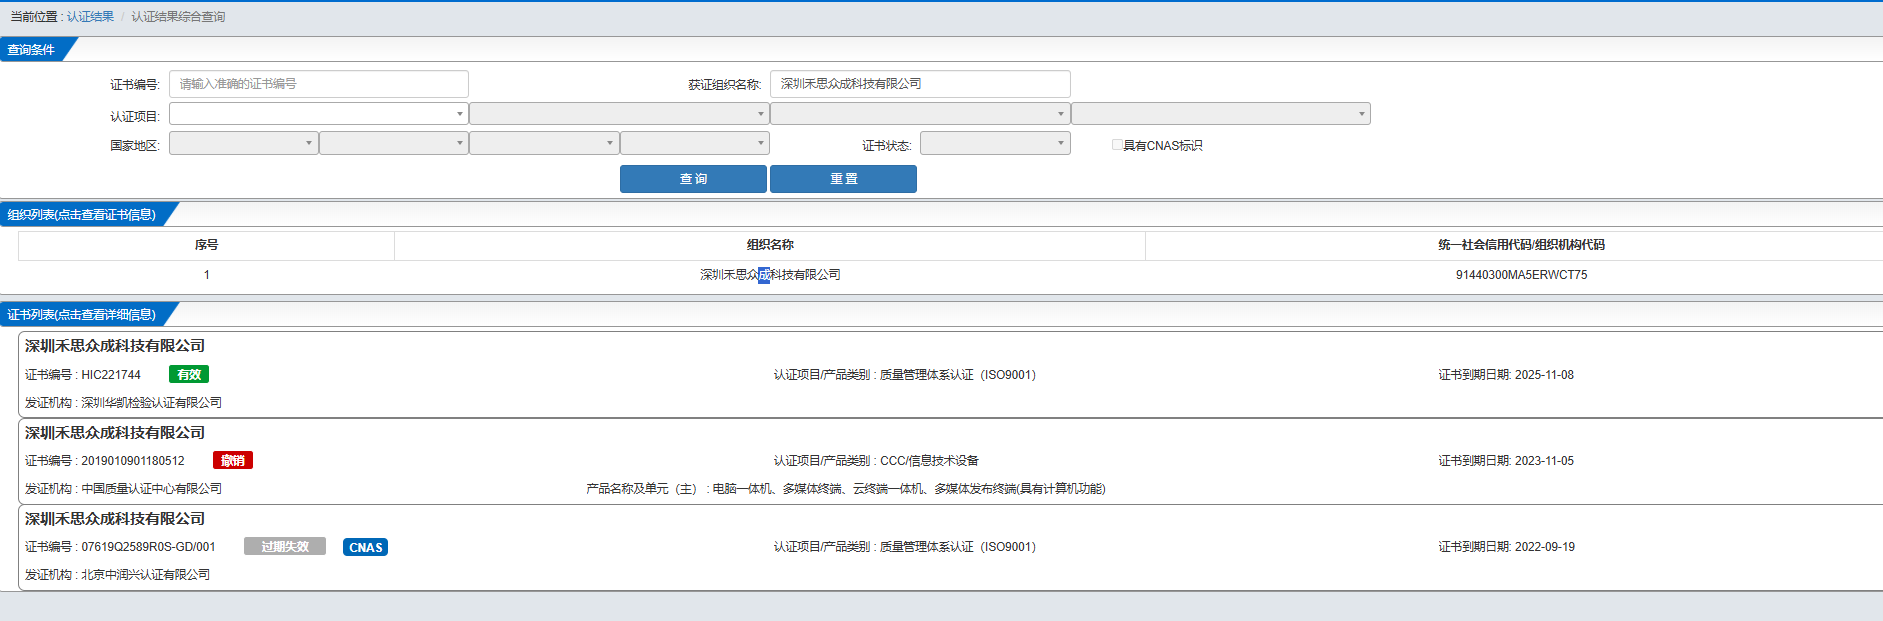The image size is (1883, 621).
Task: Select the 证书列表 section tab
Action: (x=82, y=315)
